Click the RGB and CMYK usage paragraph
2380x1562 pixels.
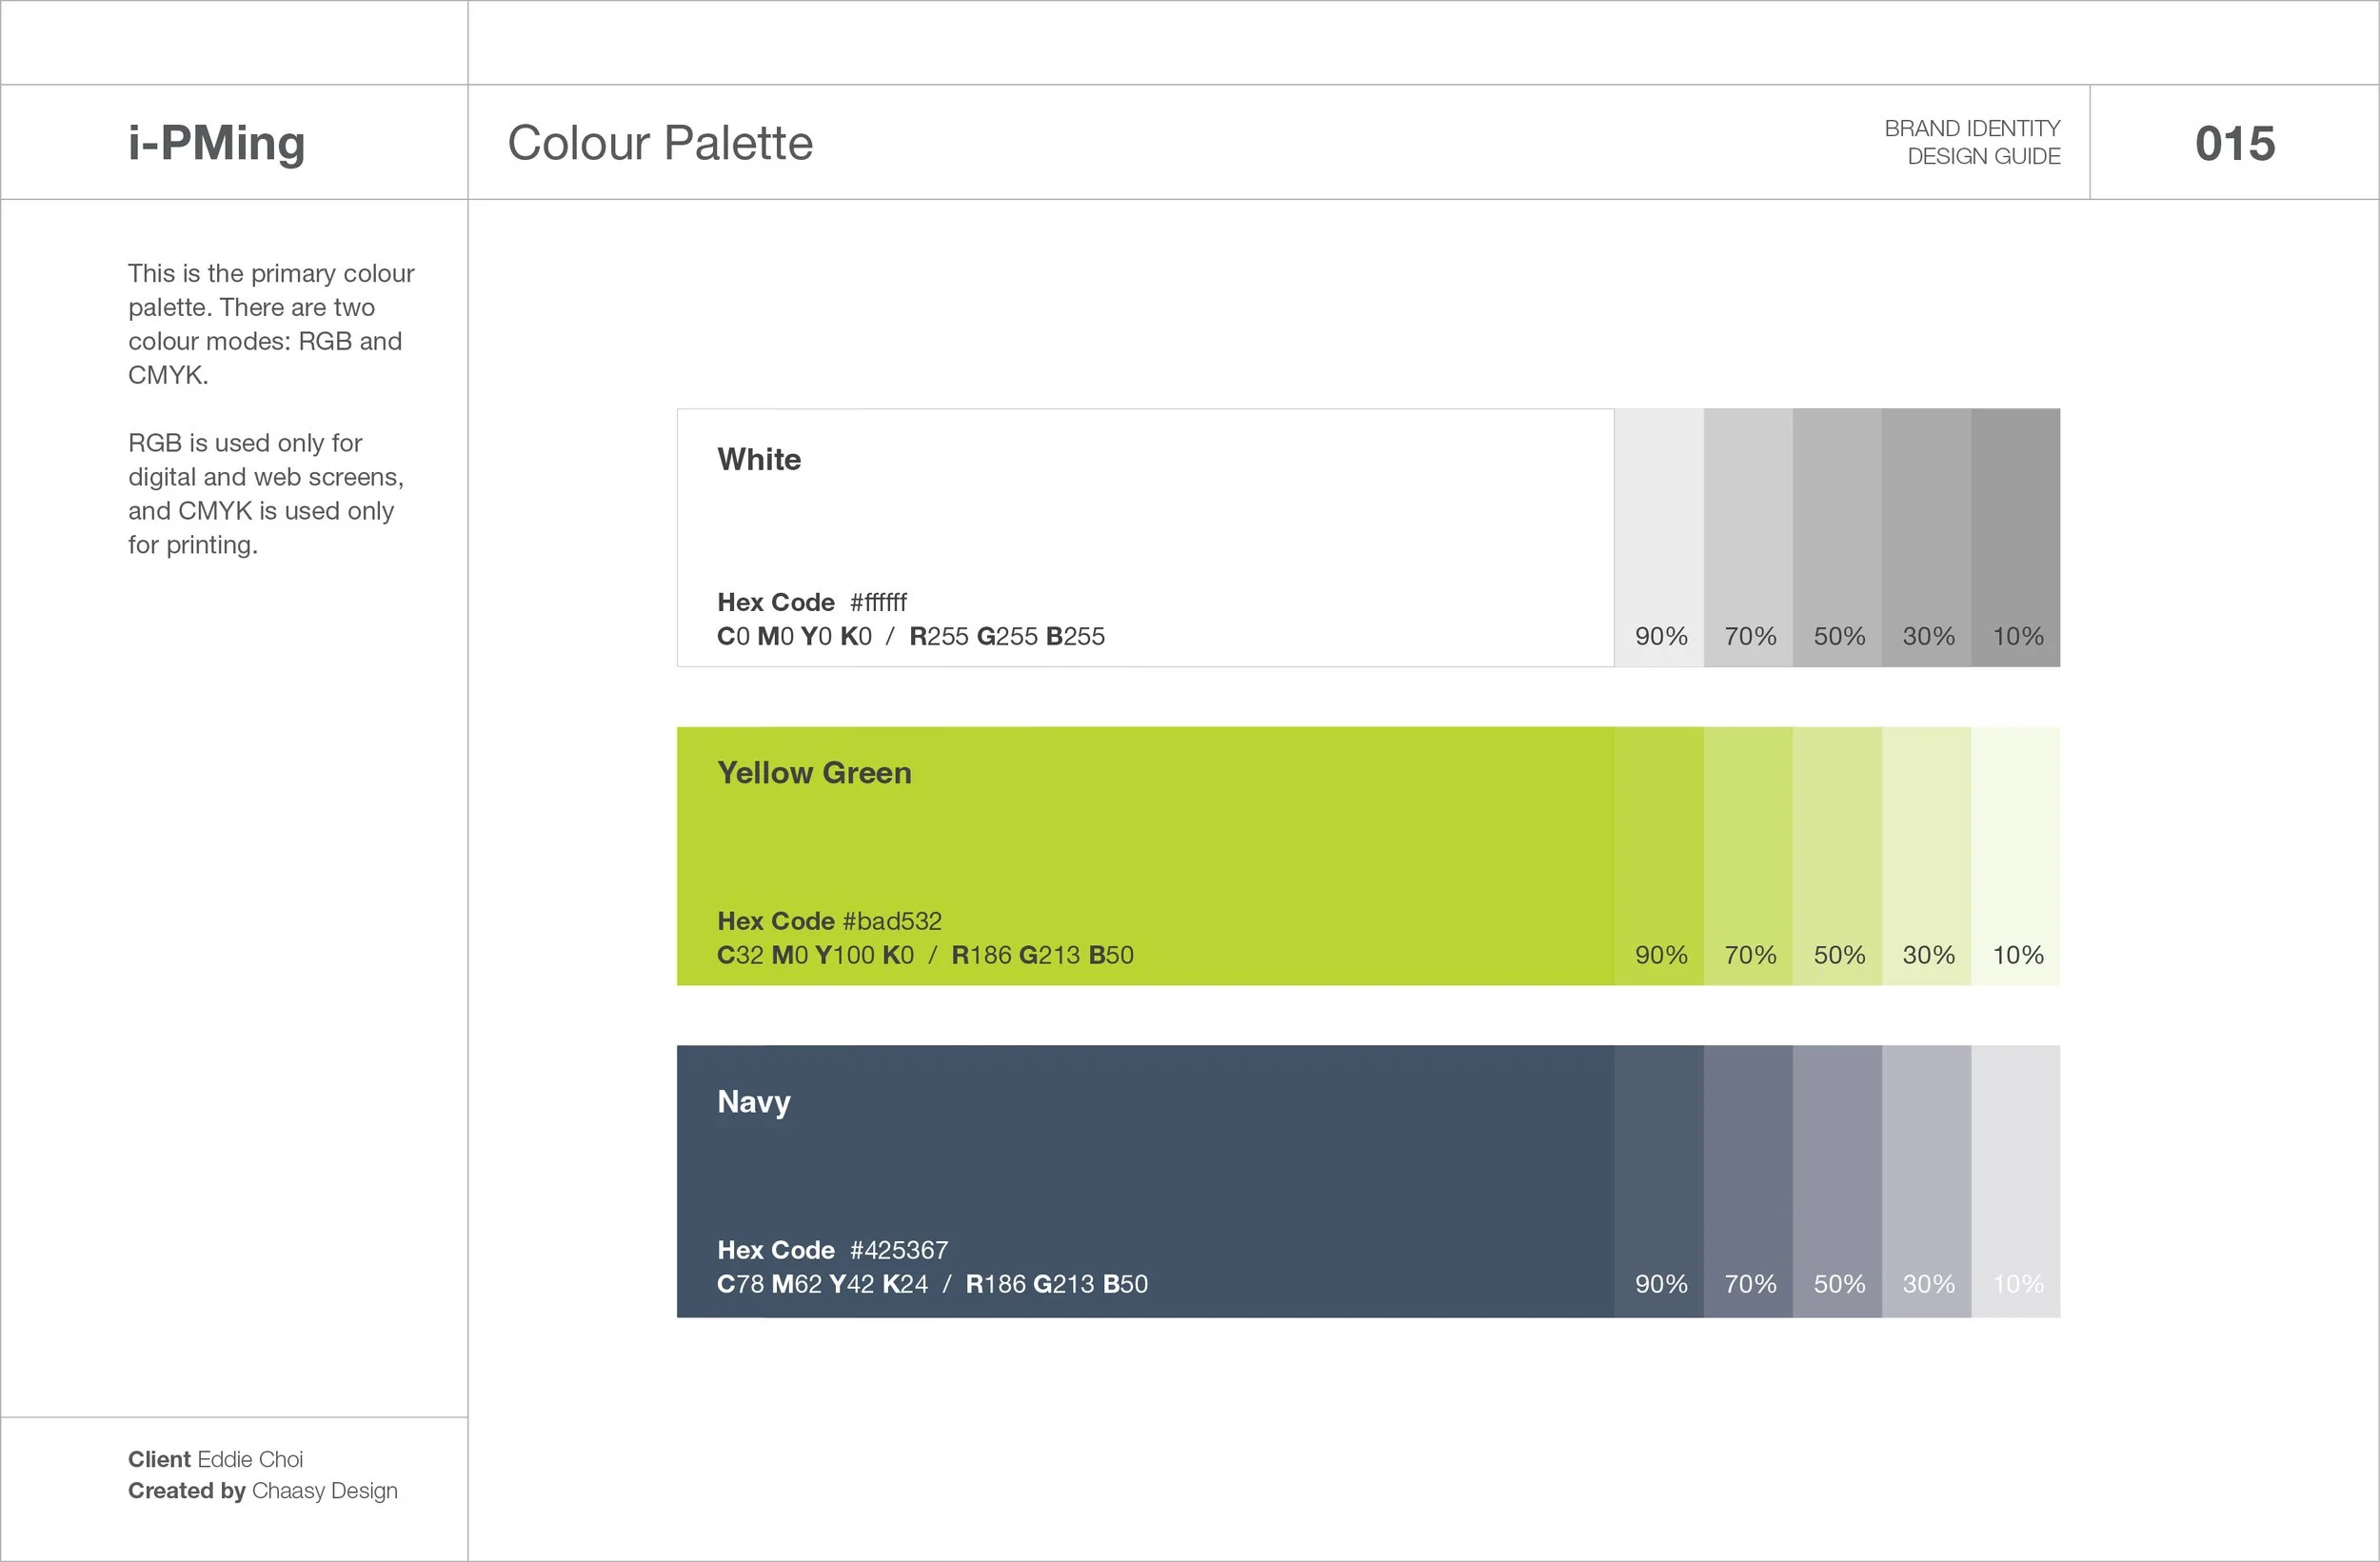pyautogui.click(x=266, y=494)
